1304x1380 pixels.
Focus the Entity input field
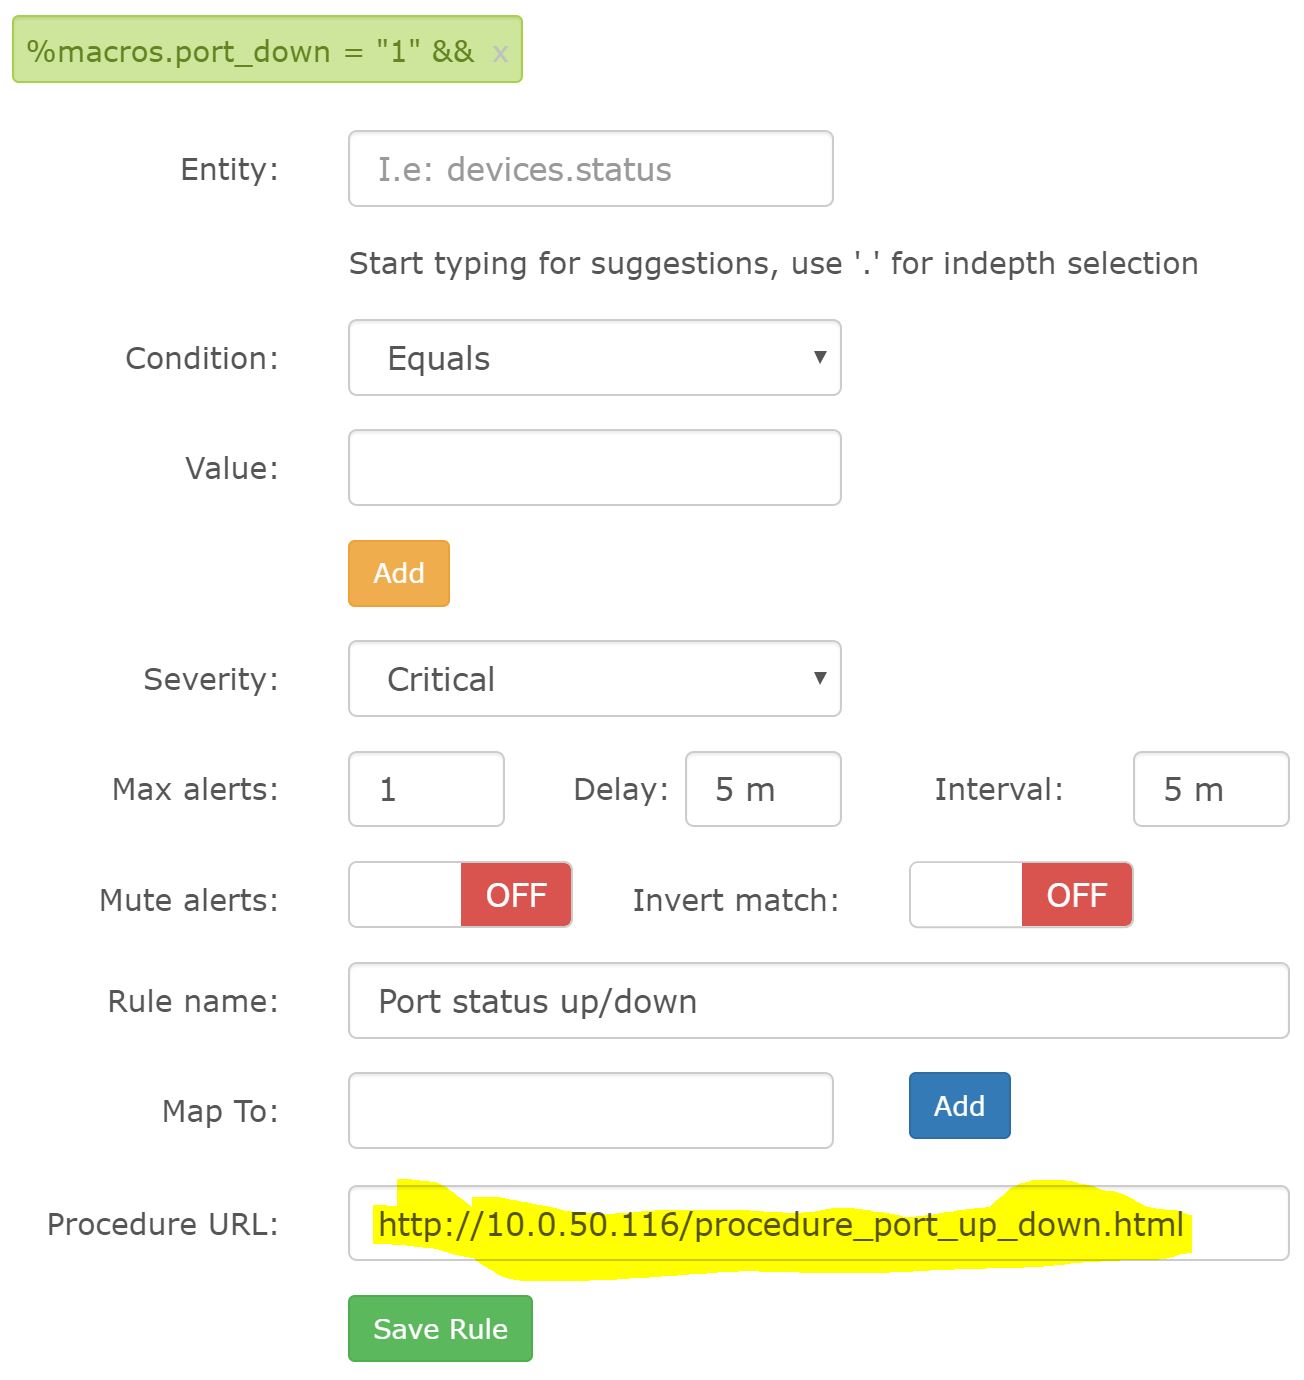[590, 169]
